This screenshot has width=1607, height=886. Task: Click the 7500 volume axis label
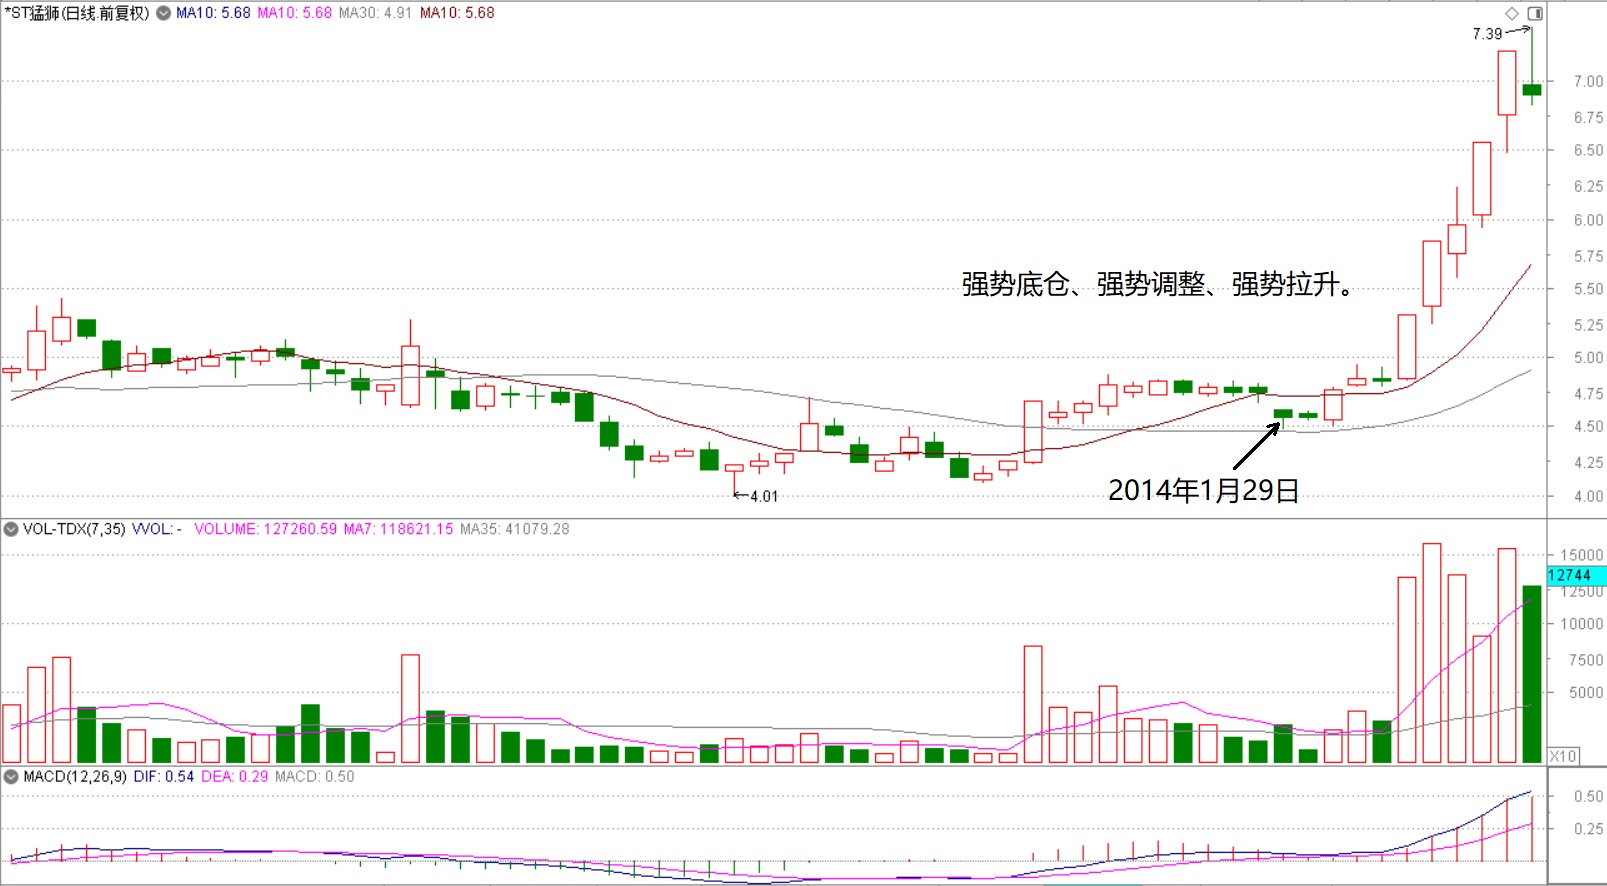tap(1585, 660)
